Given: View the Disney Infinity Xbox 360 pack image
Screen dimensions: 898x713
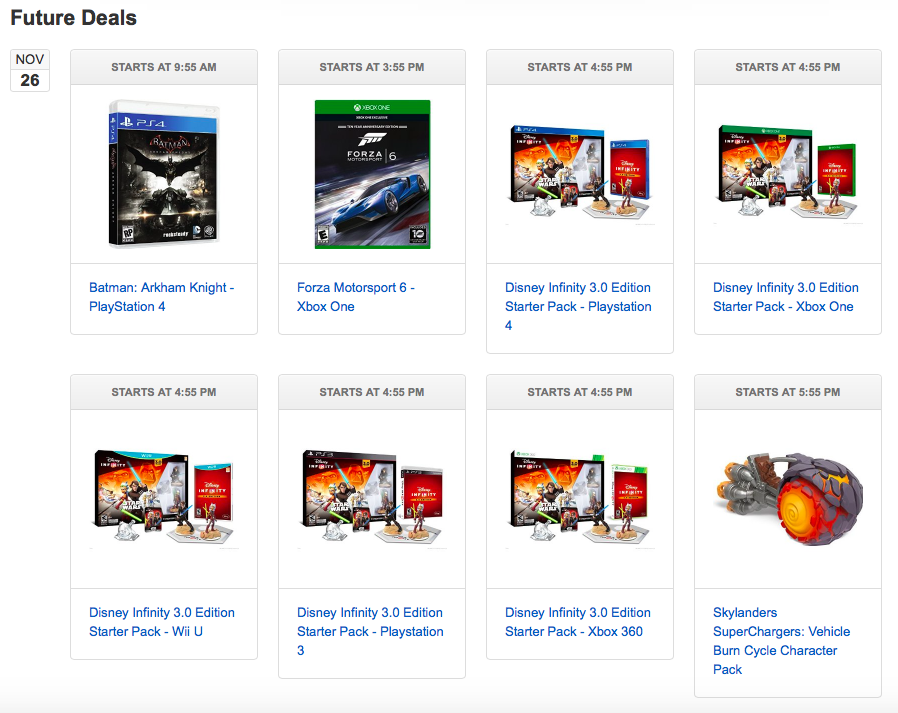Looking at the screenshot, I should [580, 499].
